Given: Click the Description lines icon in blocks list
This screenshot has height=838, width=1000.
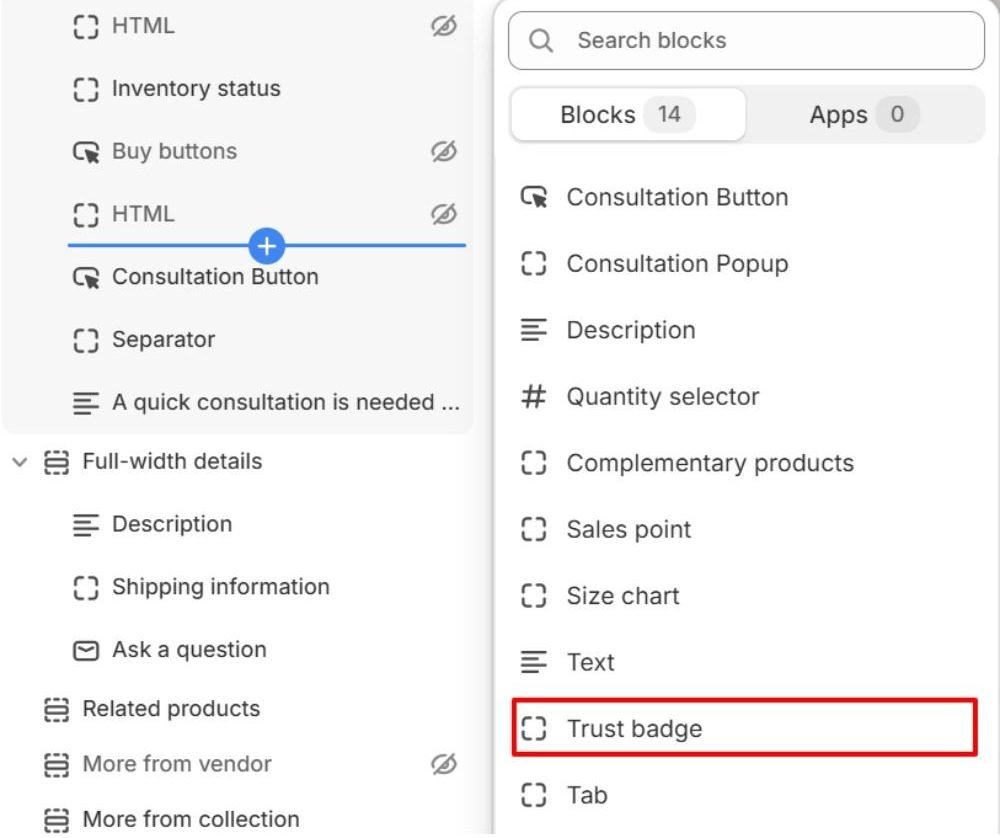Looking at the screenshot, I should coord(533,330).
